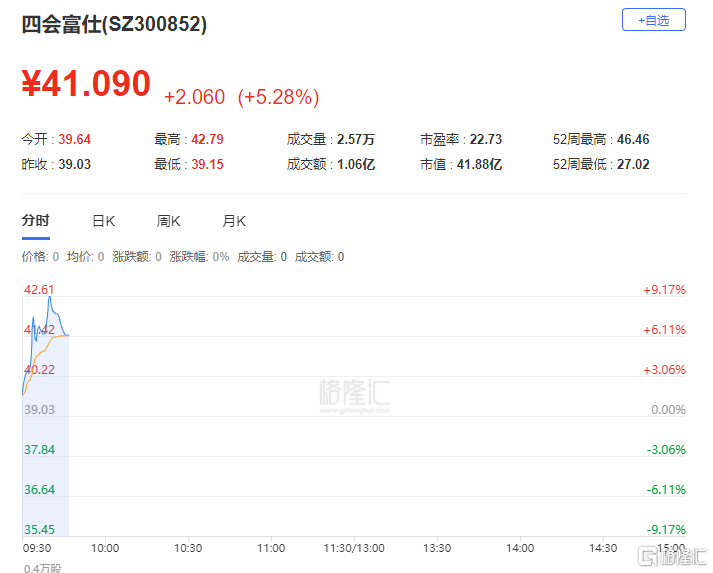713x573 pixels.
Task: Click the chart axis label 42.61
Action: tap(39, 290)
